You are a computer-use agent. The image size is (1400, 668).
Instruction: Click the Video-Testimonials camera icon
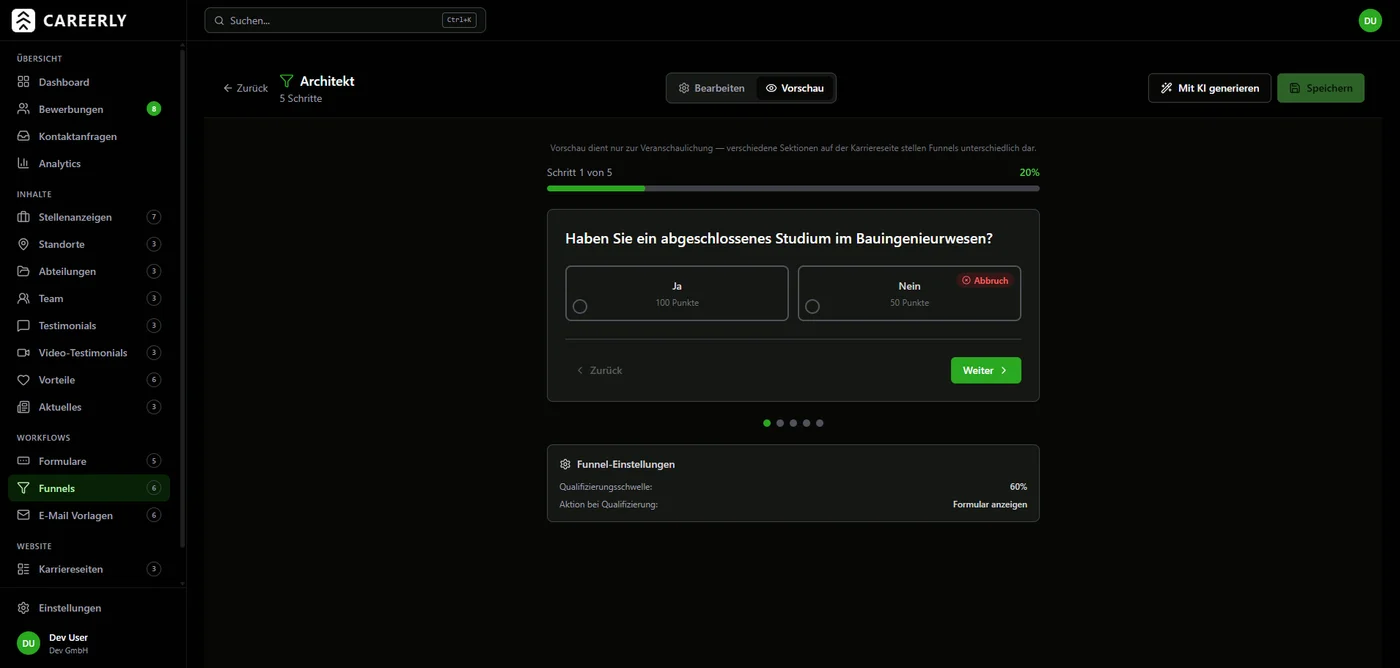pyautogui.click(x=23, y=352)
